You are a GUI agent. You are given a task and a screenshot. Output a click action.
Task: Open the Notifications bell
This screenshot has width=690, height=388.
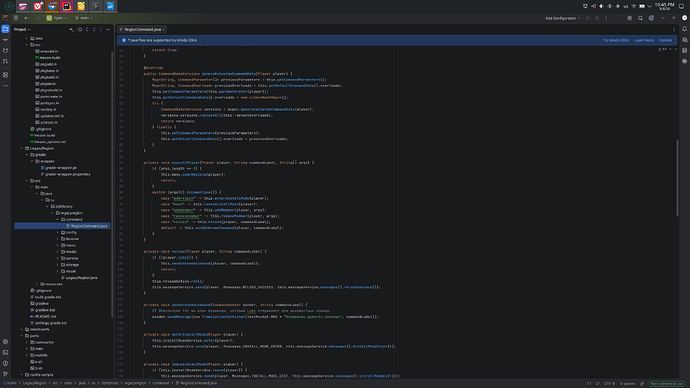pos(684,29)
